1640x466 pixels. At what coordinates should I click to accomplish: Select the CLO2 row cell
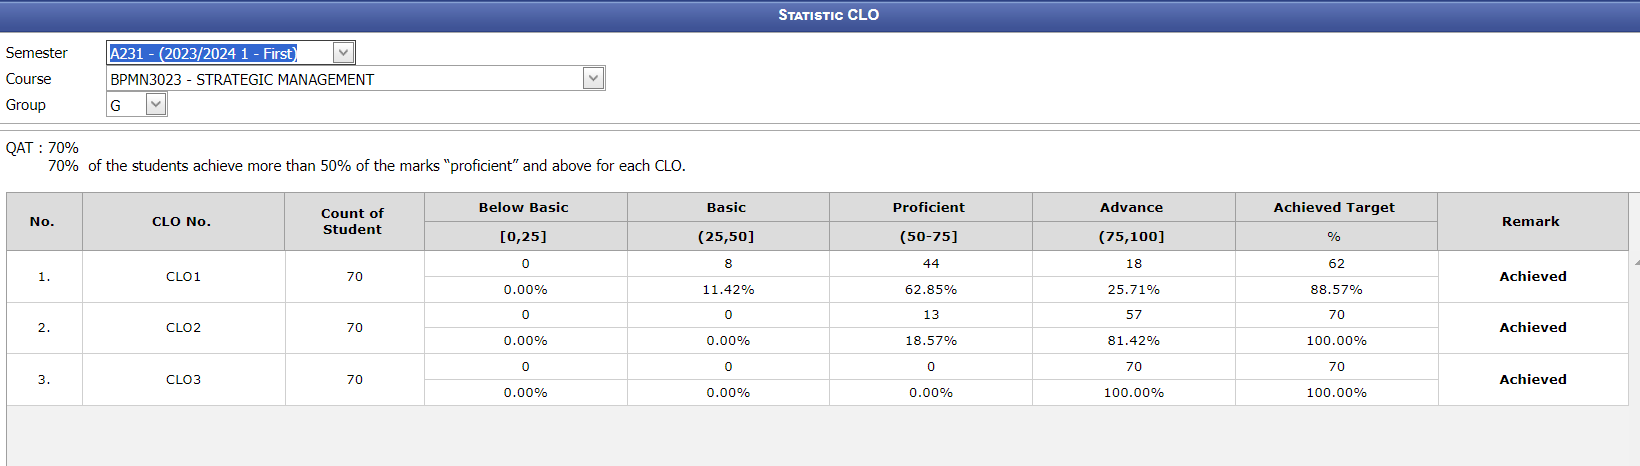coord(184,328)
